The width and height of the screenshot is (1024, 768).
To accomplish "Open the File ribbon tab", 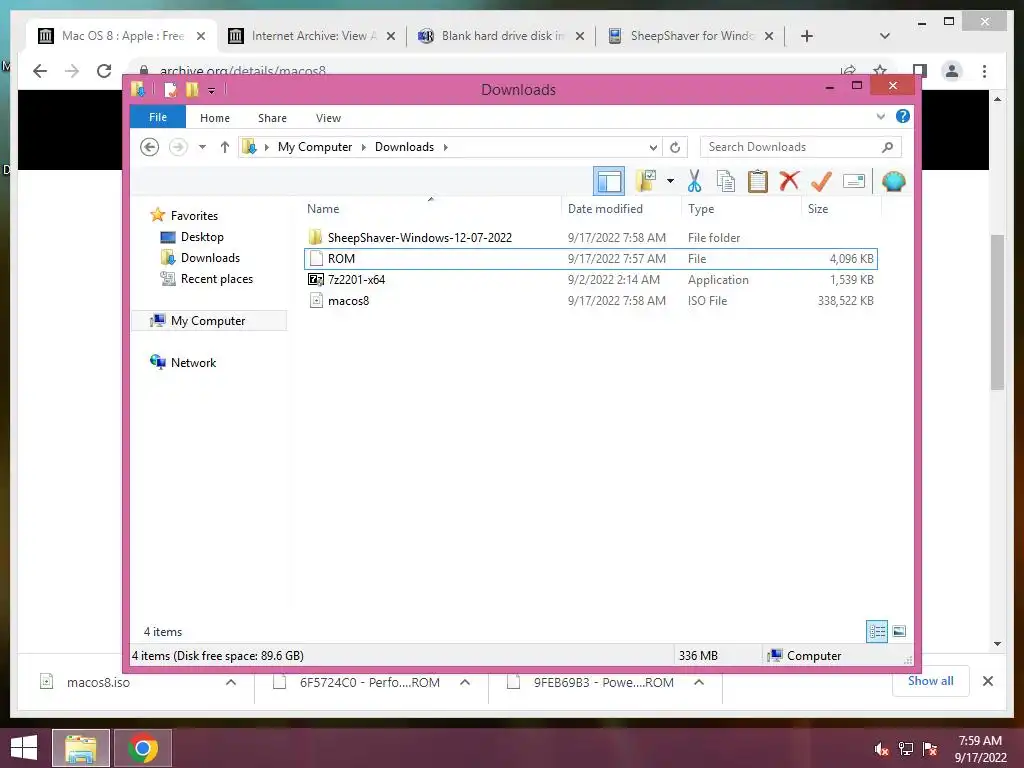I will tap(158, 118).
